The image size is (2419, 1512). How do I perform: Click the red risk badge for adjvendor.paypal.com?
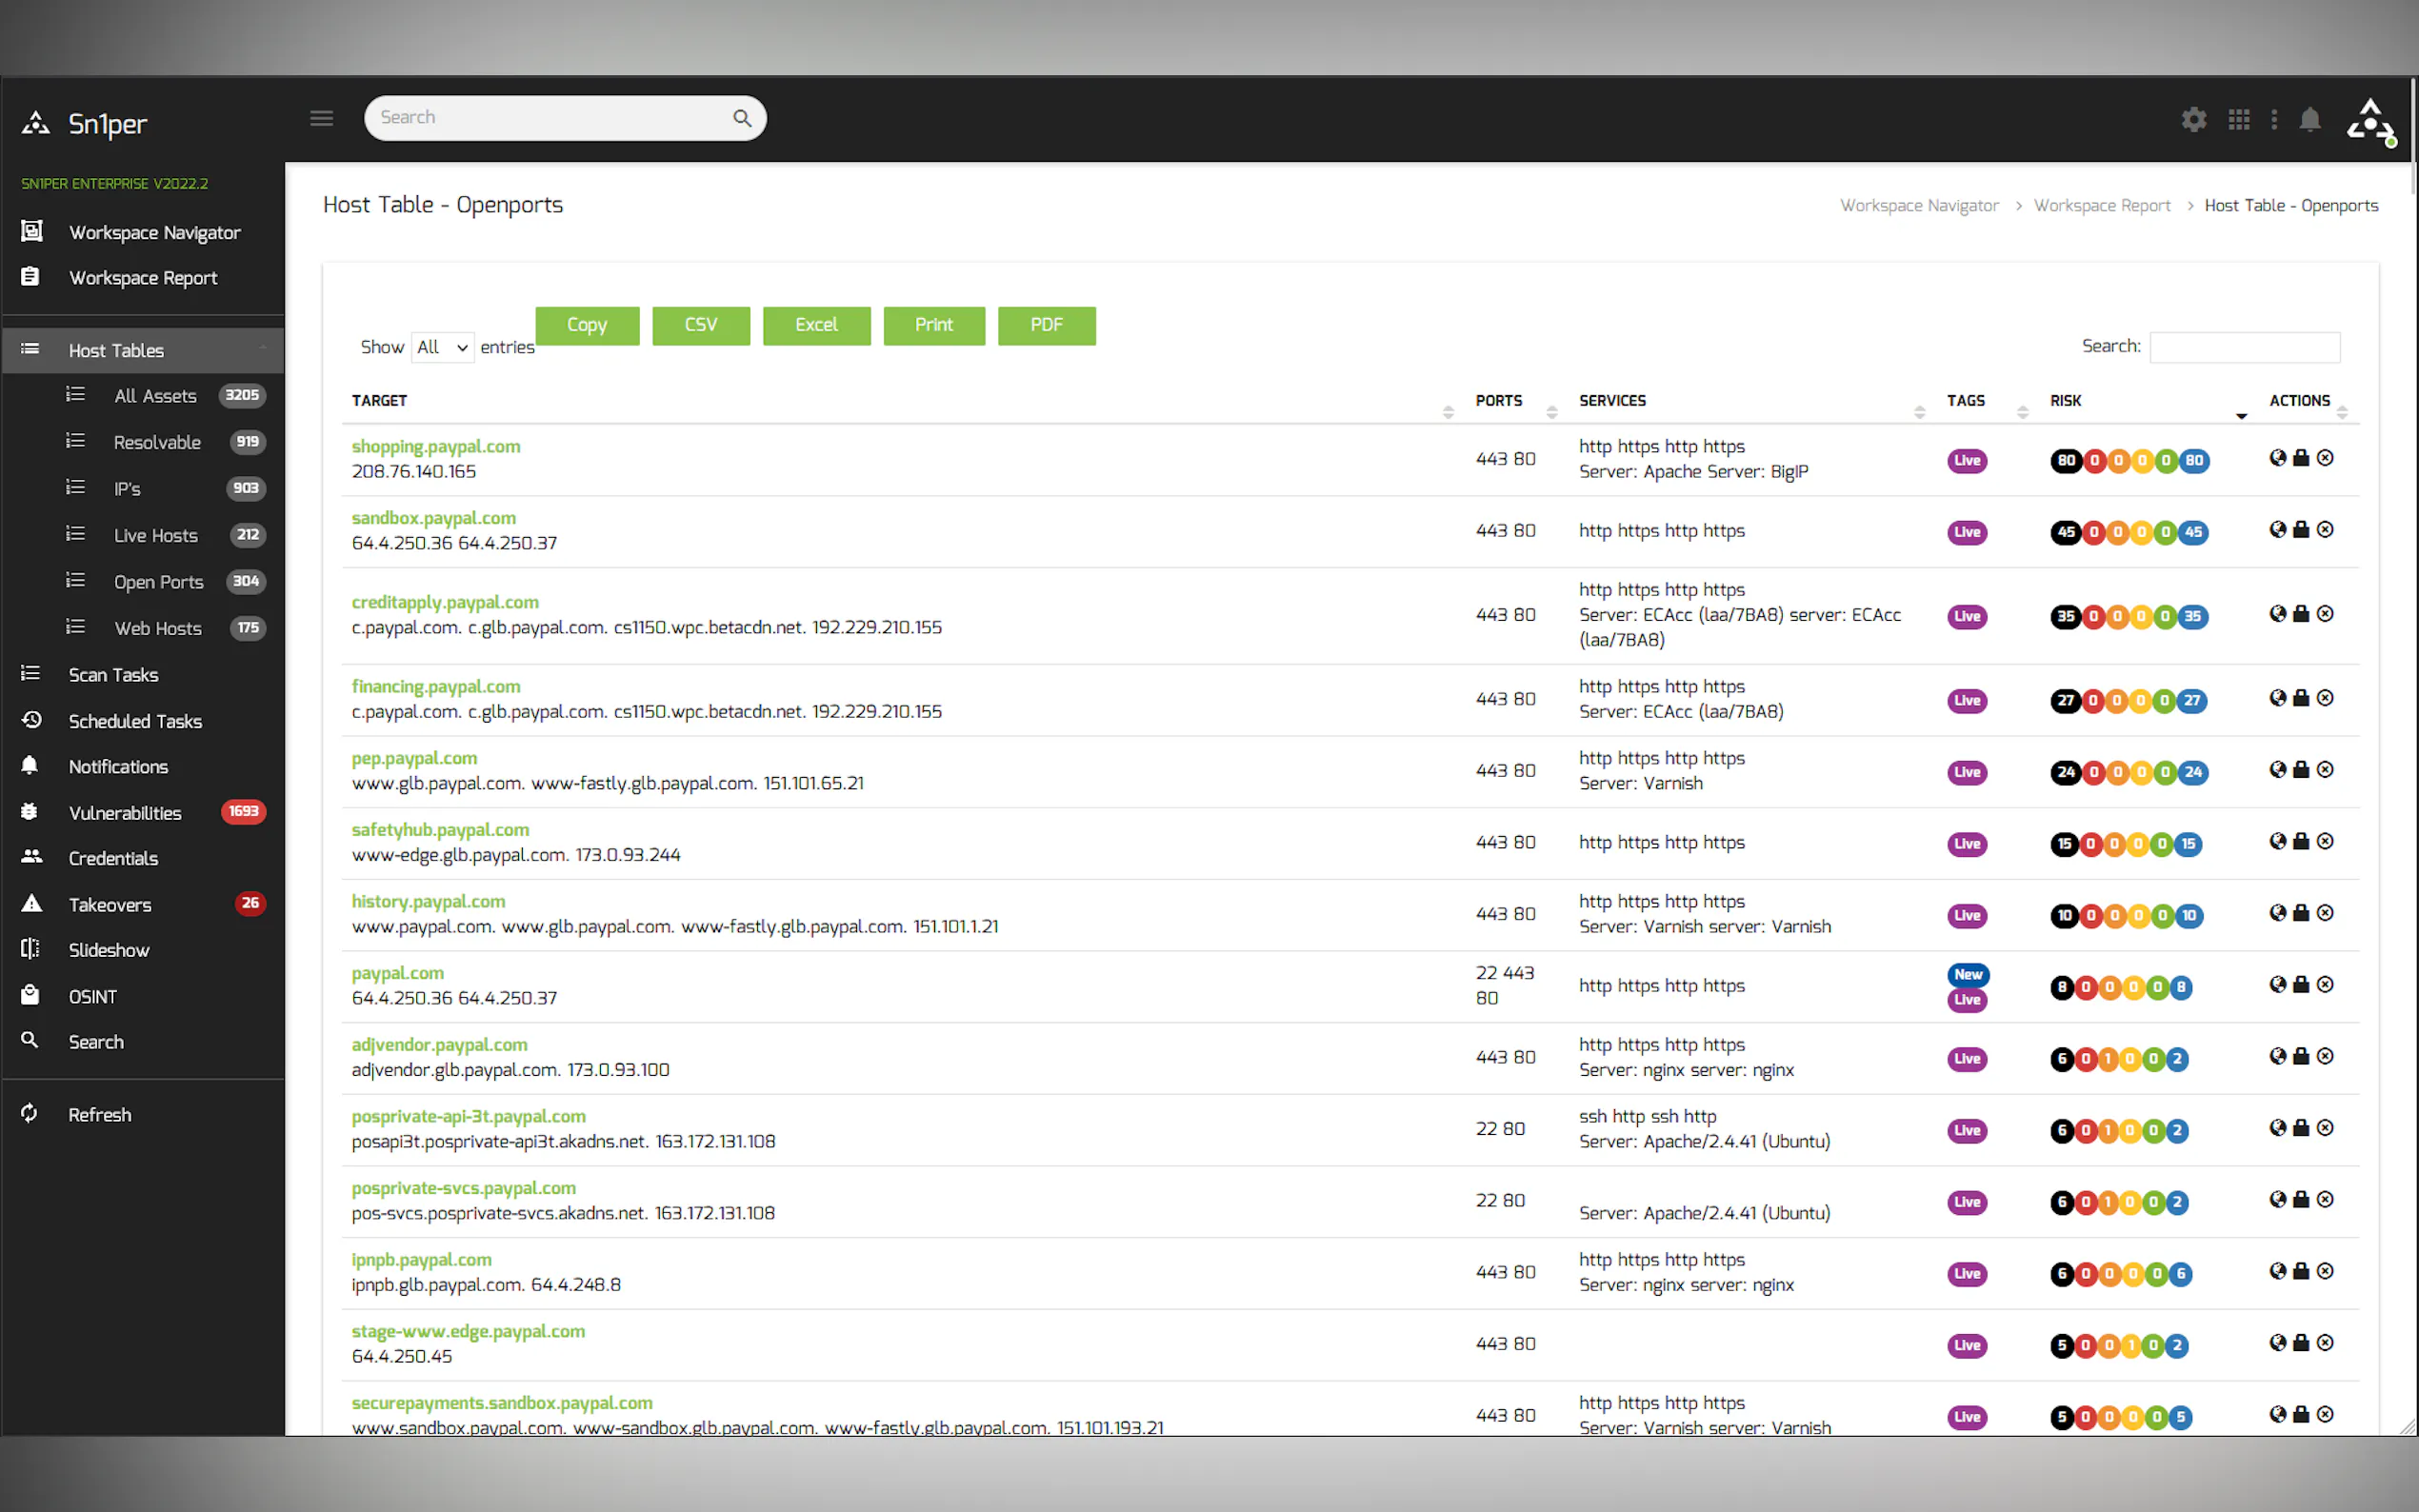2086,1059
